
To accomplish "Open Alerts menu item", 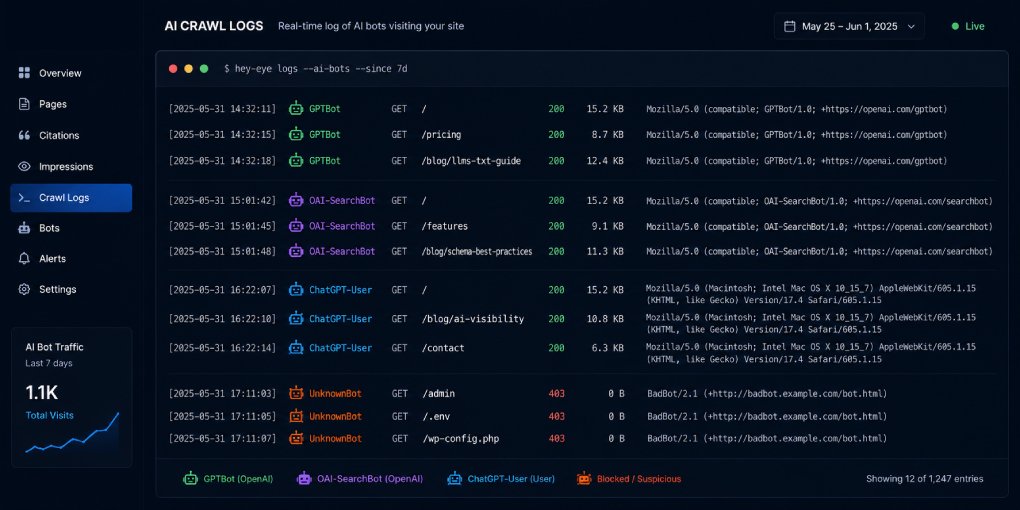I will point(71,259).
